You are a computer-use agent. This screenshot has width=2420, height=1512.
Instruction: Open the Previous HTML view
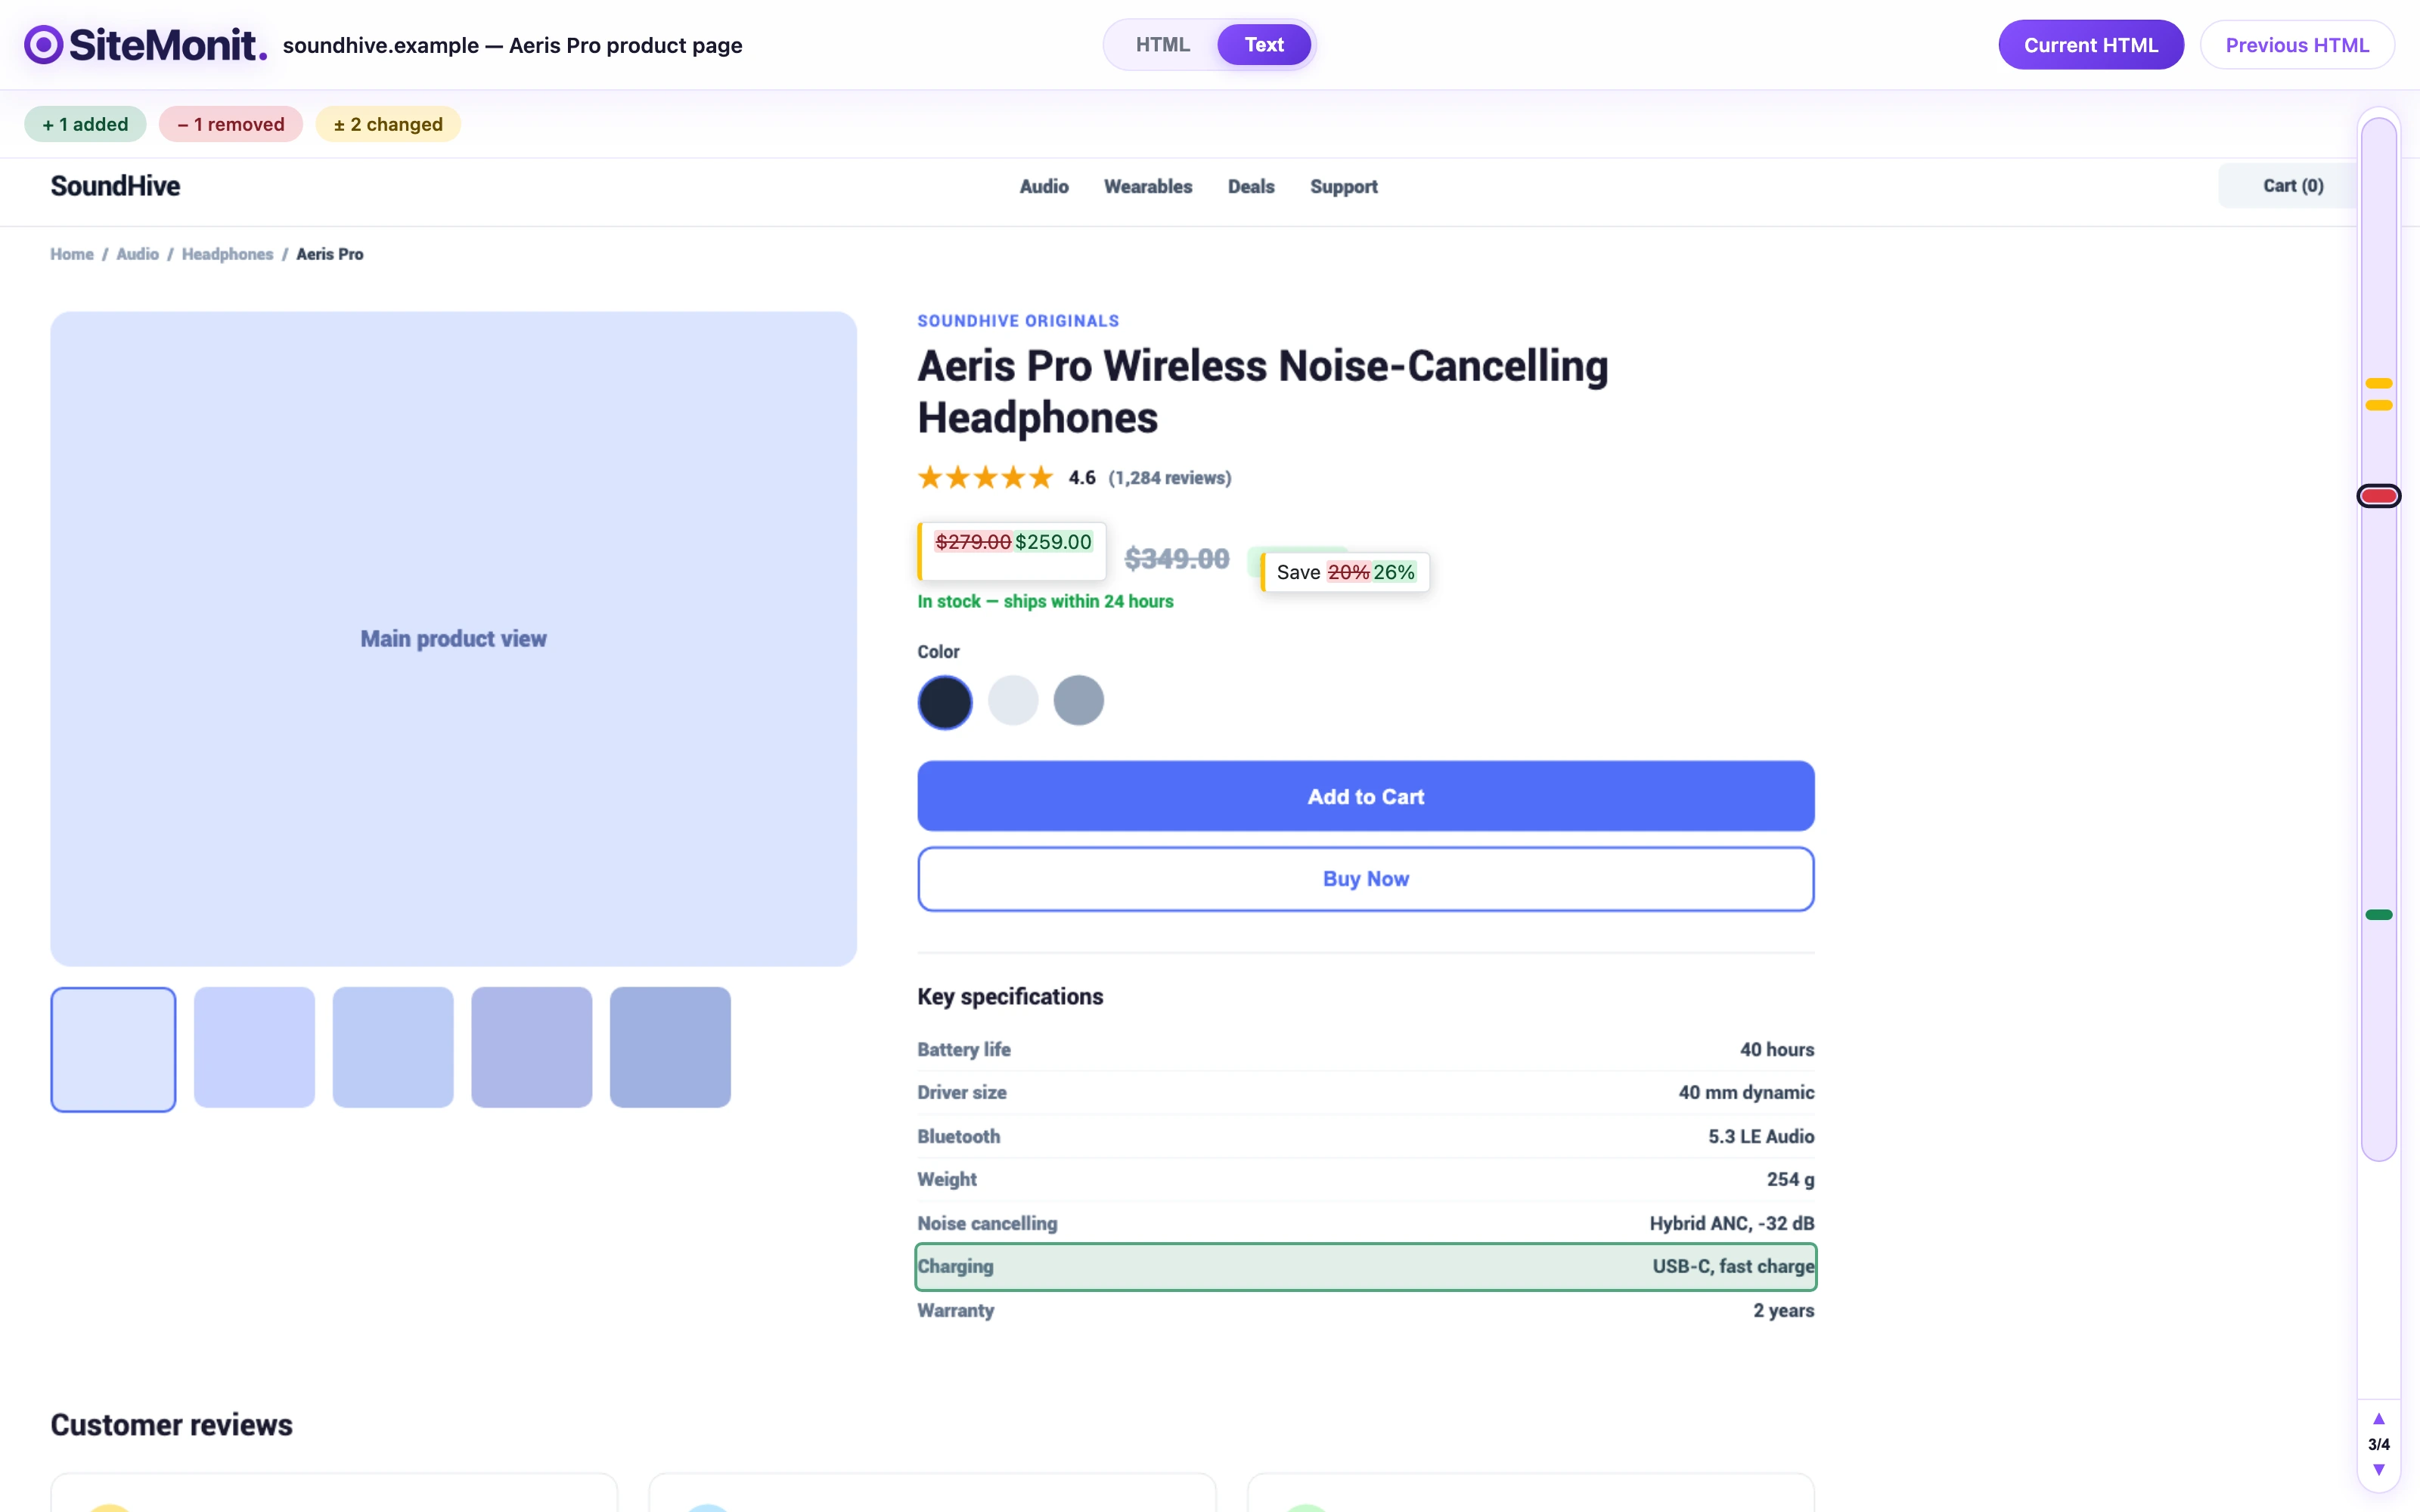2297,45
